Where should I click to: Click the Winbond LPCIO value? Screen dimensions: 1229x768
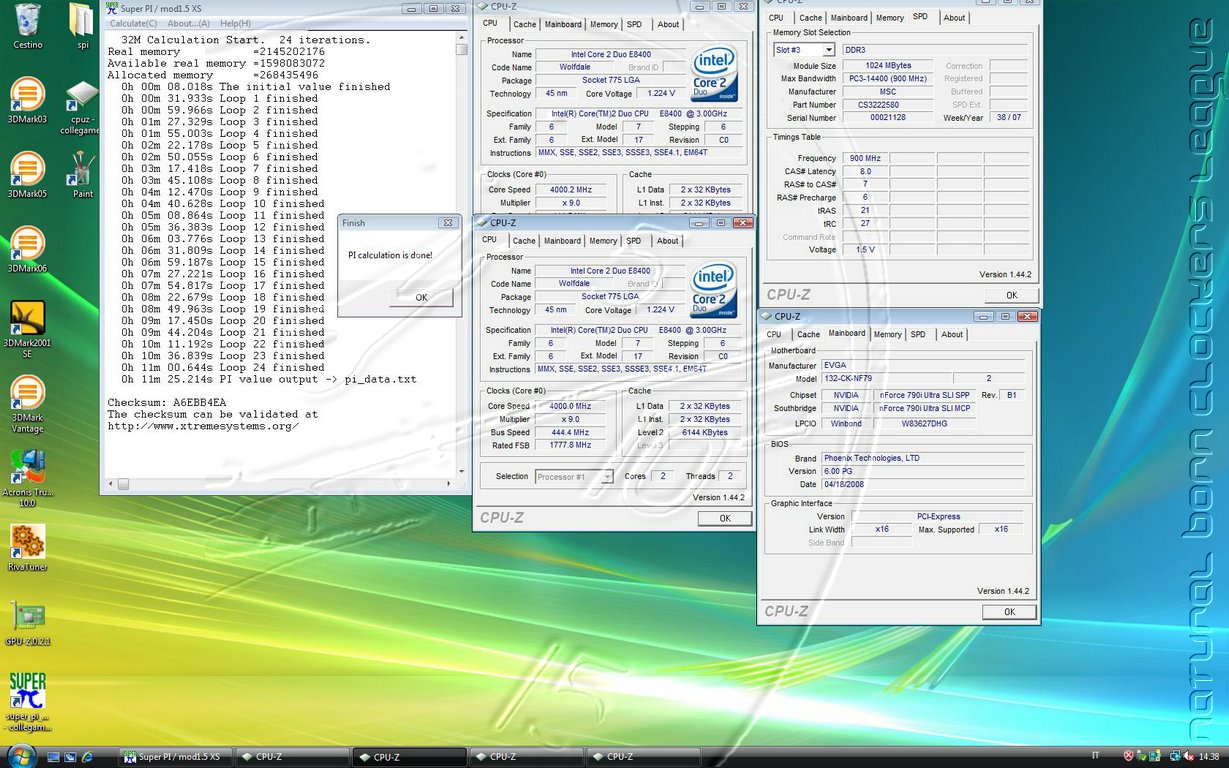point(845,423)
